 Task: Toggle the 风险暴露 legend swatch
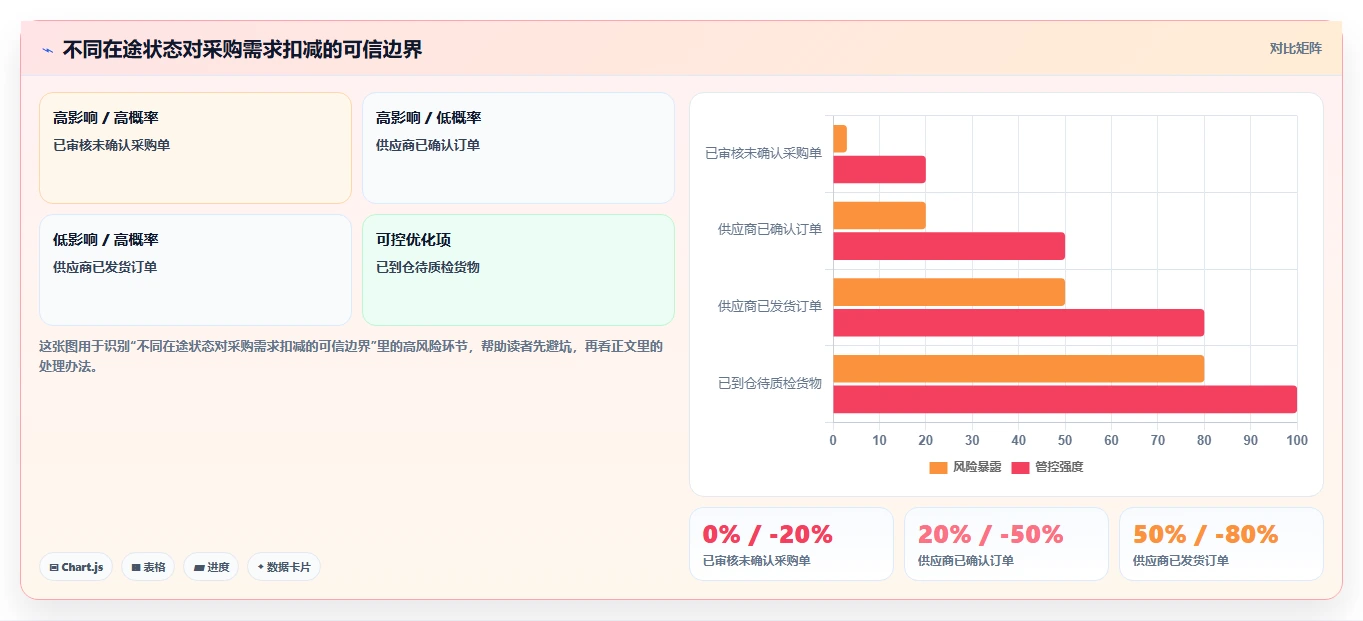pyautogui.click(x=938, y=468)
